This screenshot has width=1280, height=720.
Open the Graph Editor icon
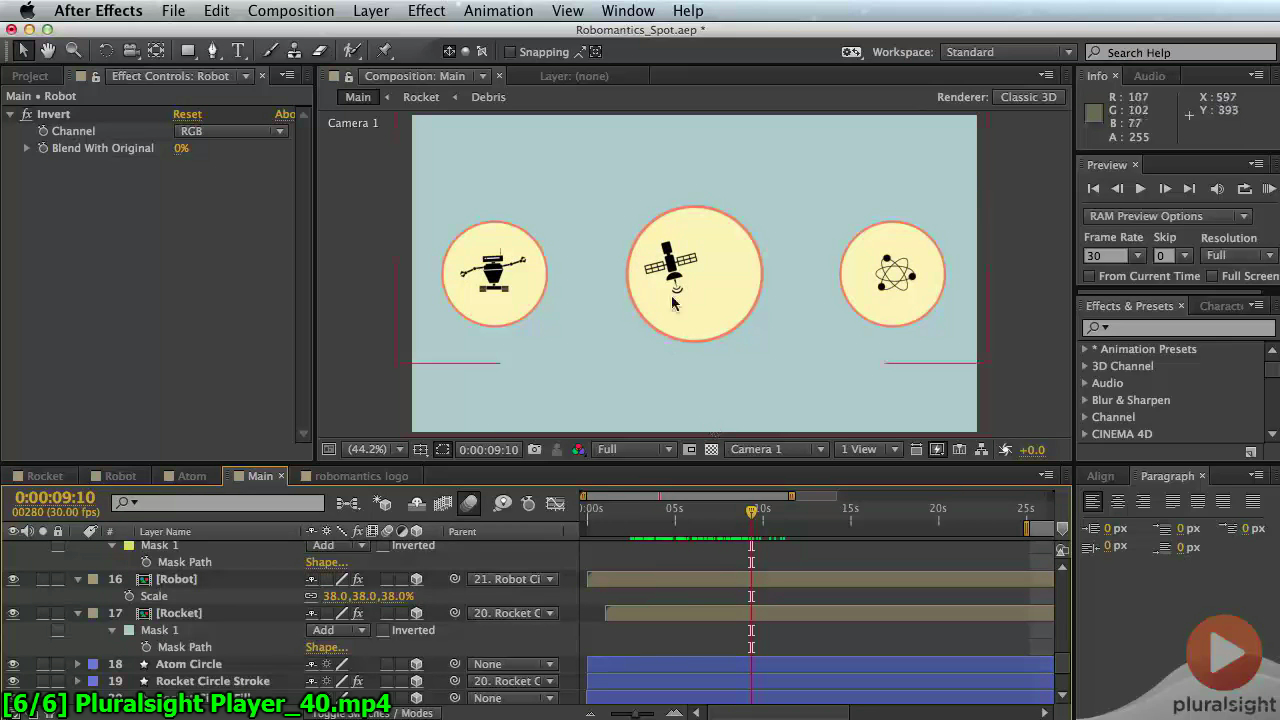pos(555,504)
